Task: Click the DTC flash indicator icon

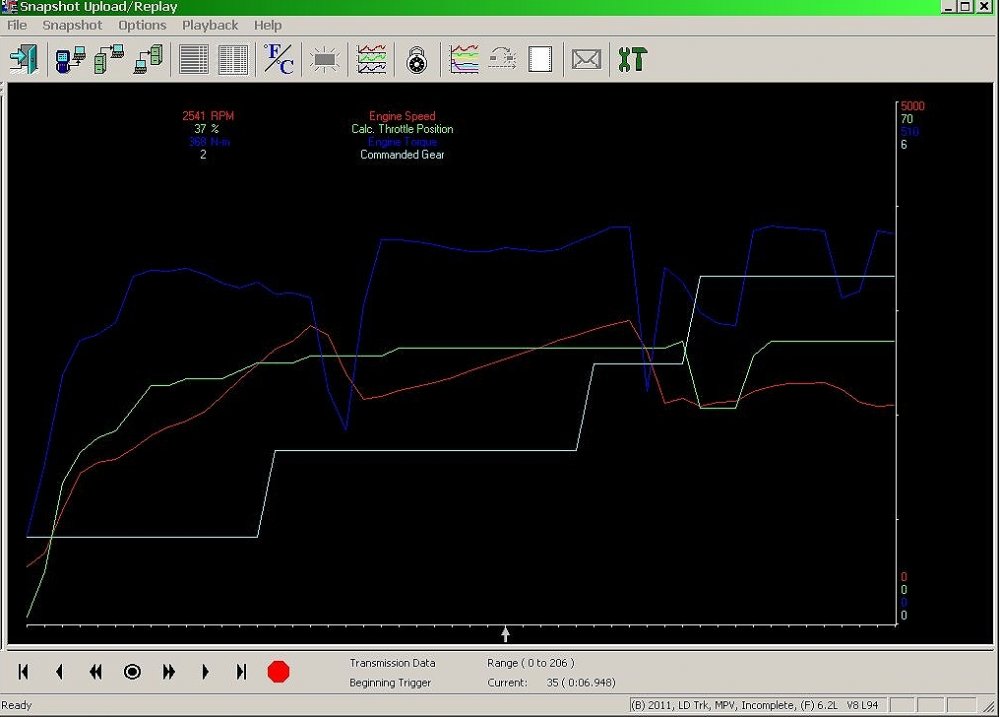Action: (x=324, y=59)
